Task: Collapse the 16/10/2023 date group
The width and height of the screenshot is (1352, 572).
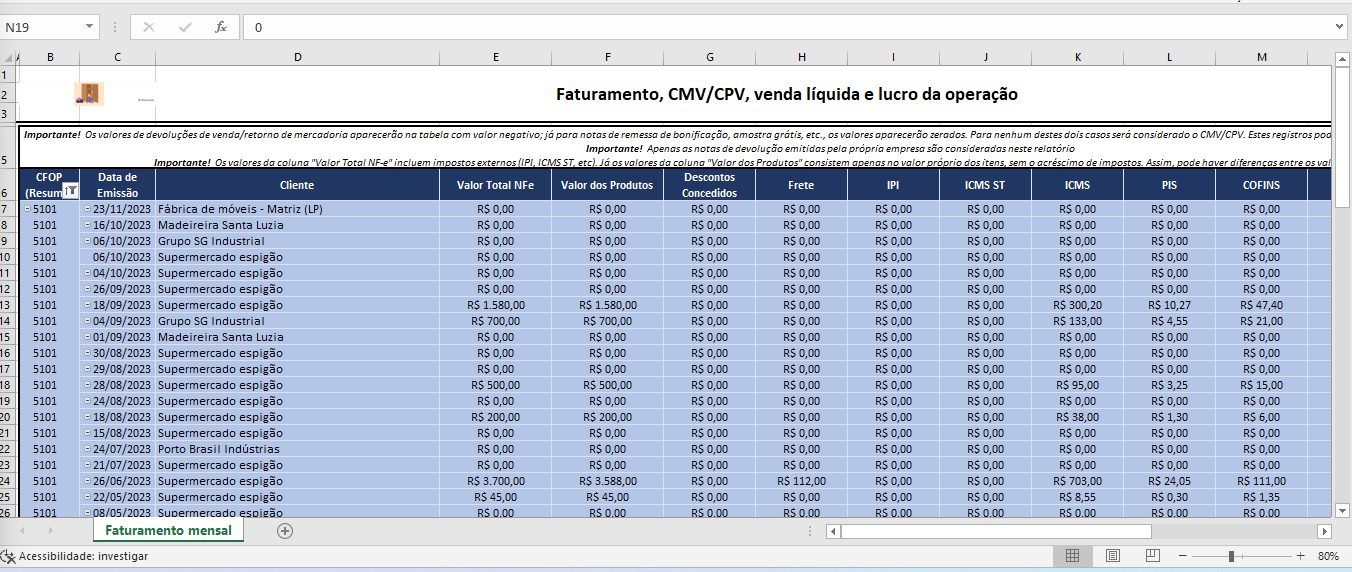Action: [x=88, y=225]
